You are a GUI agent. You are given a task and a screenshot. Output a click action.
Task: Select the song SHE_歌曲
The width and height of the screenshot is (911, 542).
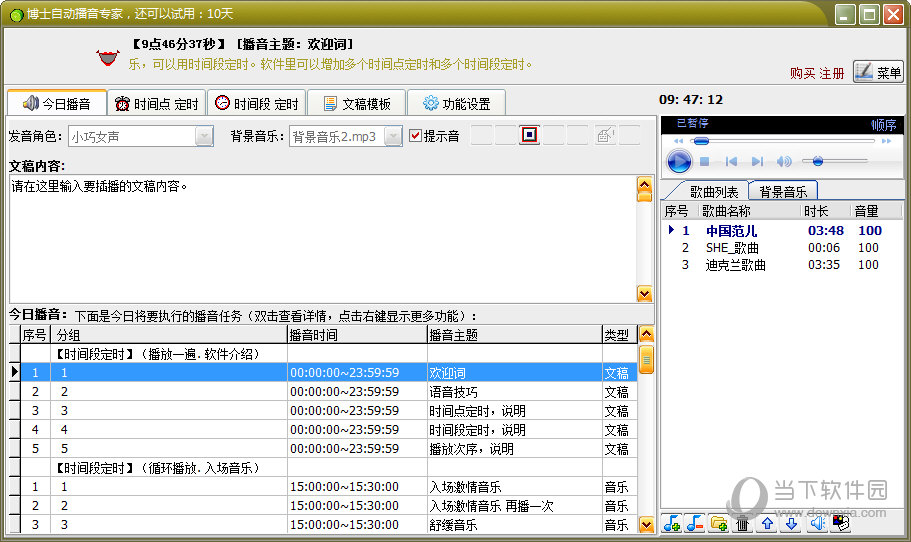pyautogui.click(x=732, y=248)
